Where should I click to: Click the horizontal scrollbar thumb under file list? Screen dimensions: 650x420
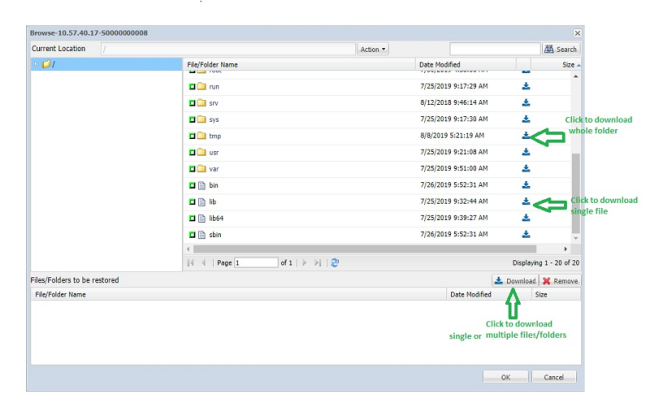(x=365, y=249)
